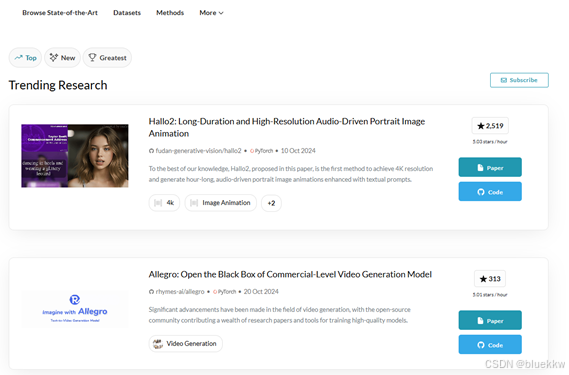Click the Subscribe button
Viewport: 569px width, 375px height.
[519, 80]
